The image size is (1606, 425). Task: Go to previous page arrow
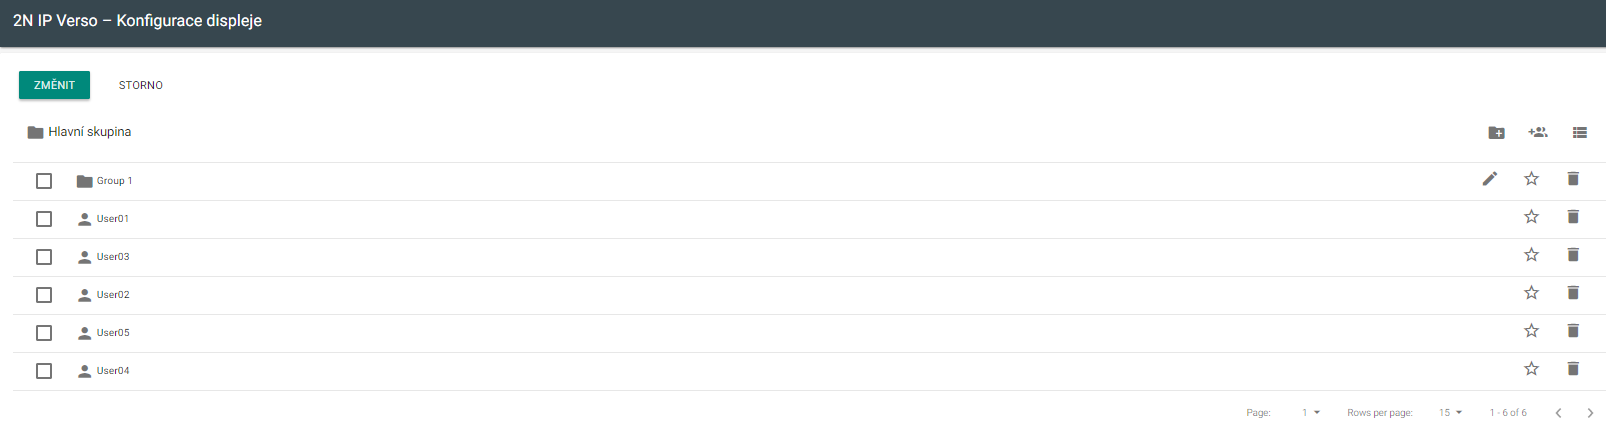point(1558,413)
